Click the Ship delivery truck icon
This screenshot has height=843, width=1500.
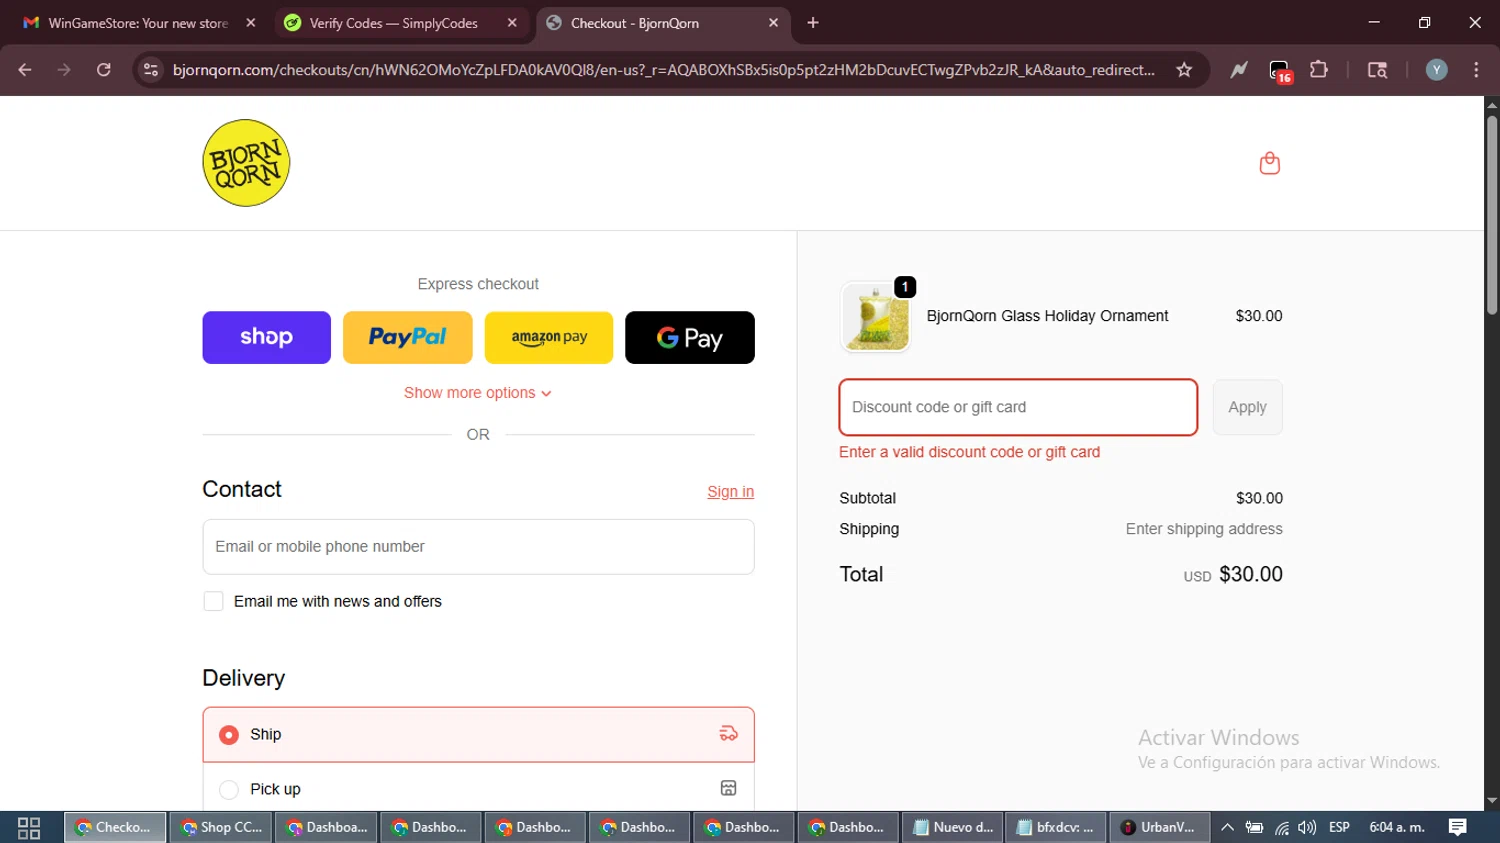(728, 734)
